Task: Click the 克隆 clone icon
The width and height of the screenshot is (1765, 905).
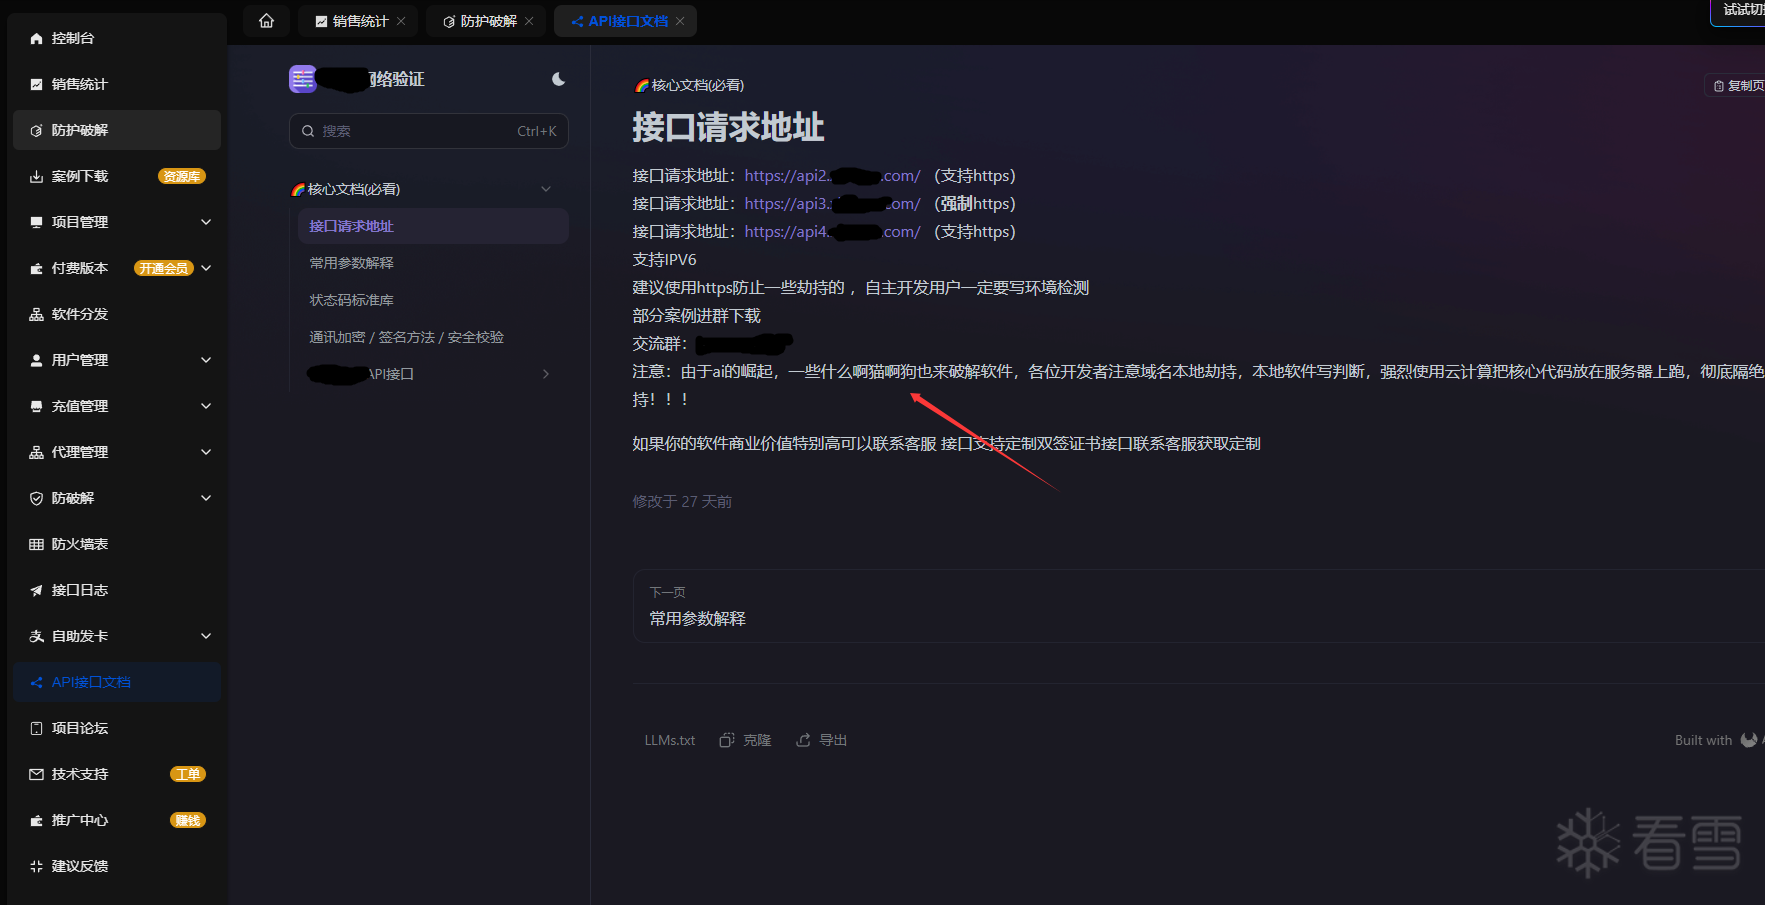Action: pyautogui.click(x=727, y=740)
